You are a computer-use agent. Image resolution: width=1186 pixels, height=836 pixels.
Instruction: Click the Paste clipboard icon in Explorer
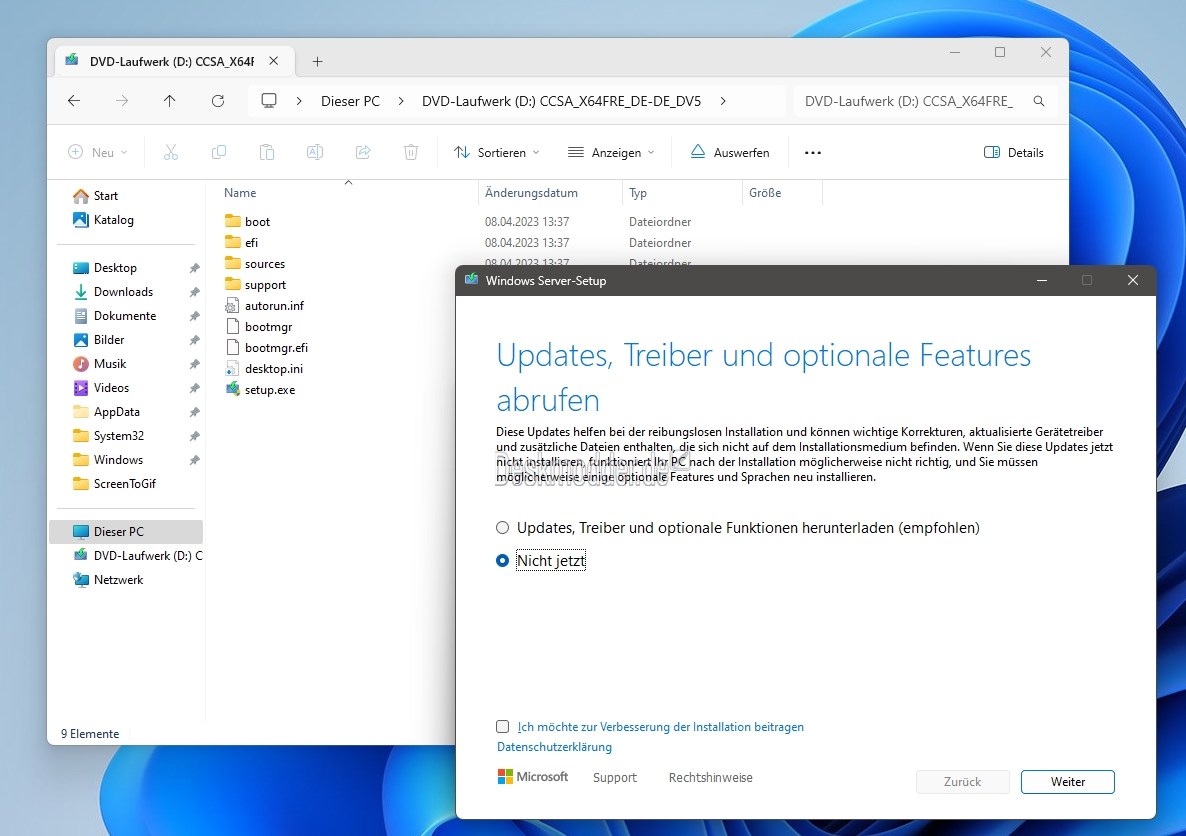click(x=267, y=152)
